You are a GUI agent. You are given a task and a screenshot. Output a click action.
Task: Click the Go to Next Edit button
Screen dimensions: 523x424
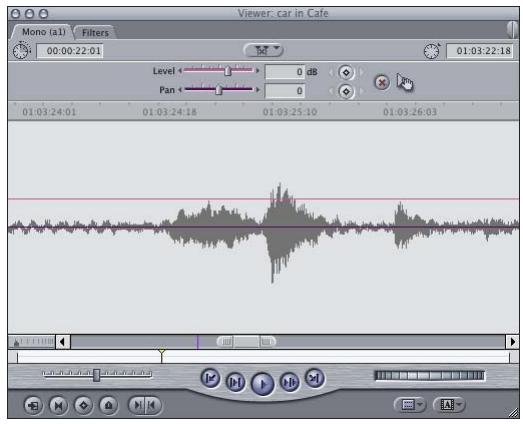click(315, 378)
